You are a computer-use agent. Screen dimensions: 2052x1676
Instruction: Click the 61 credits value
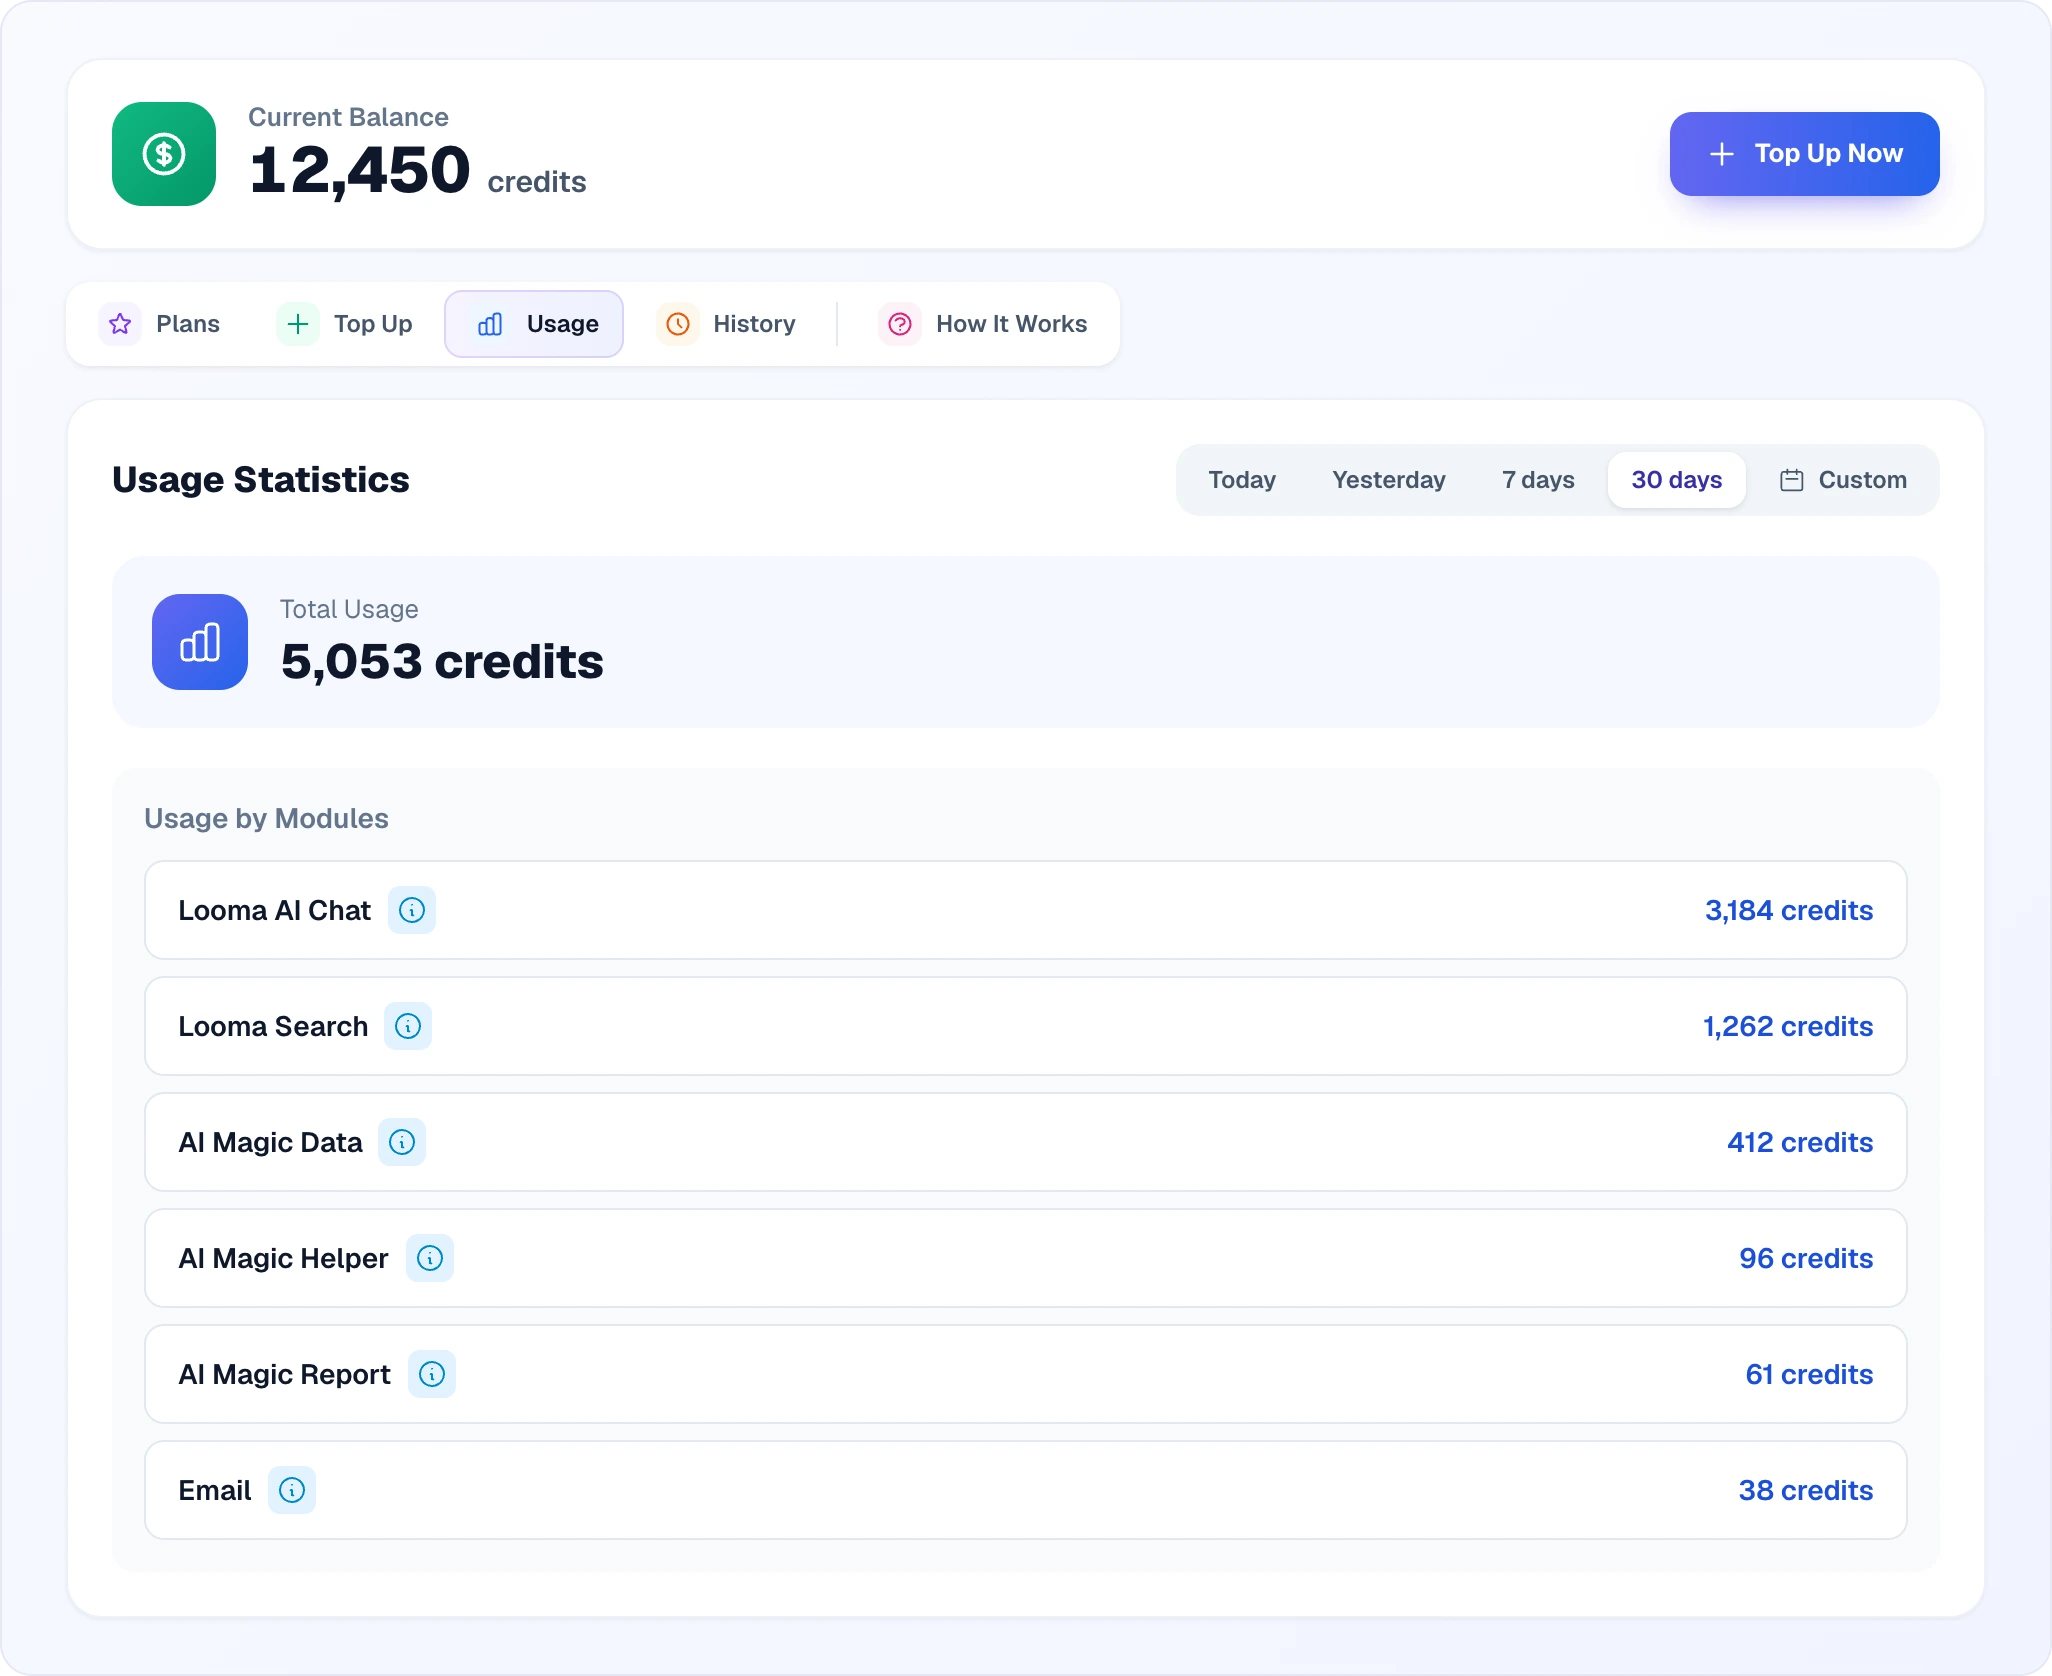pos(1809,1374)
